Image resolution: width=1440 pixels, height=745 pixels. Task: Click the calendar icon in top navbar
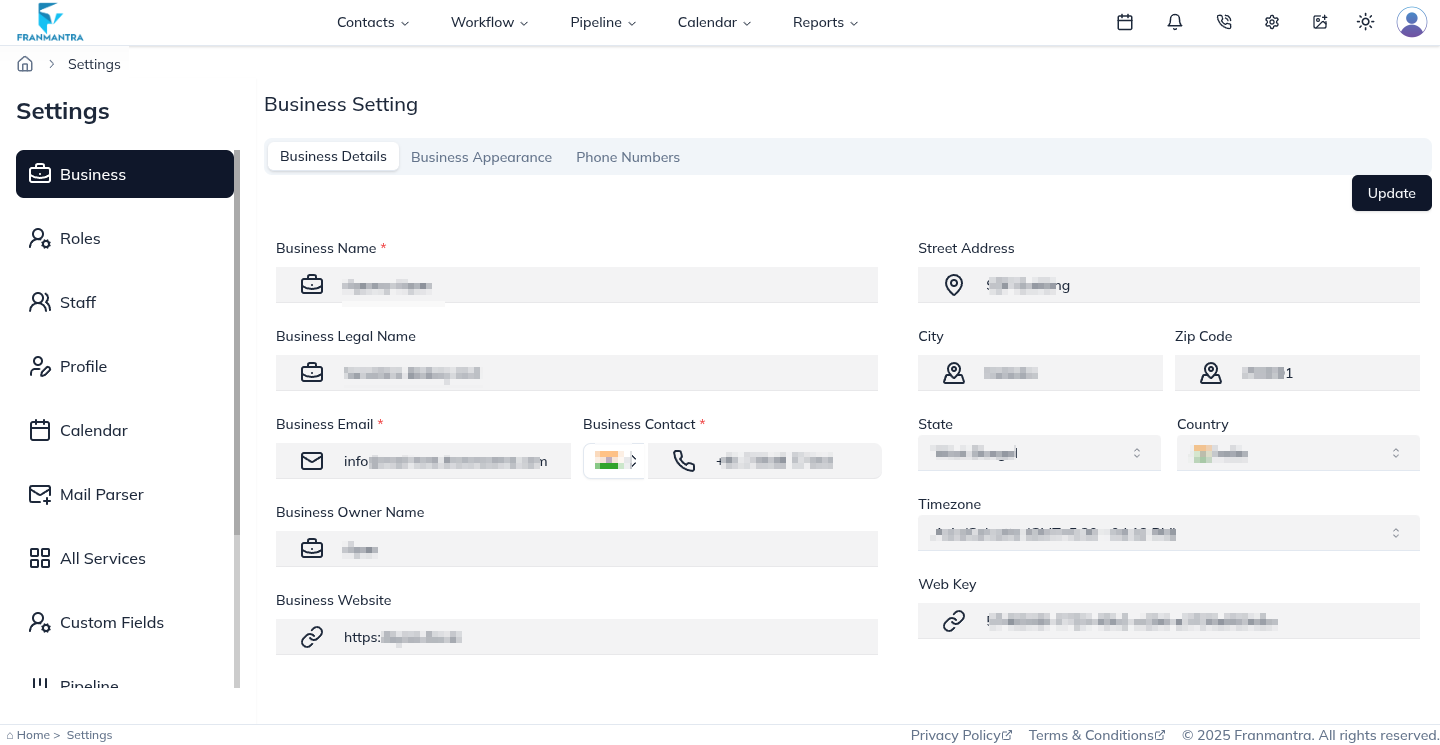[x=1125, y=21]
